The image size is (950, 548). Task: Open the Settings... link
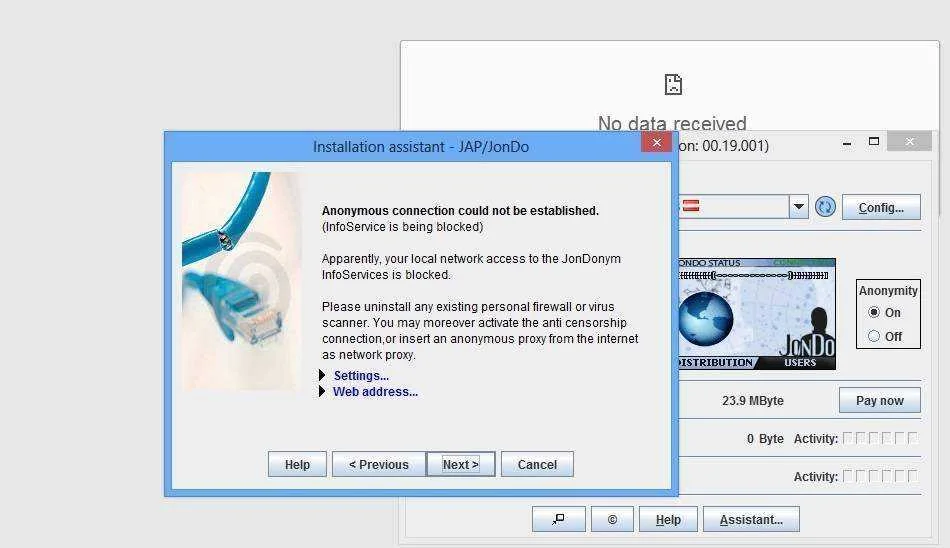point(361,376)
